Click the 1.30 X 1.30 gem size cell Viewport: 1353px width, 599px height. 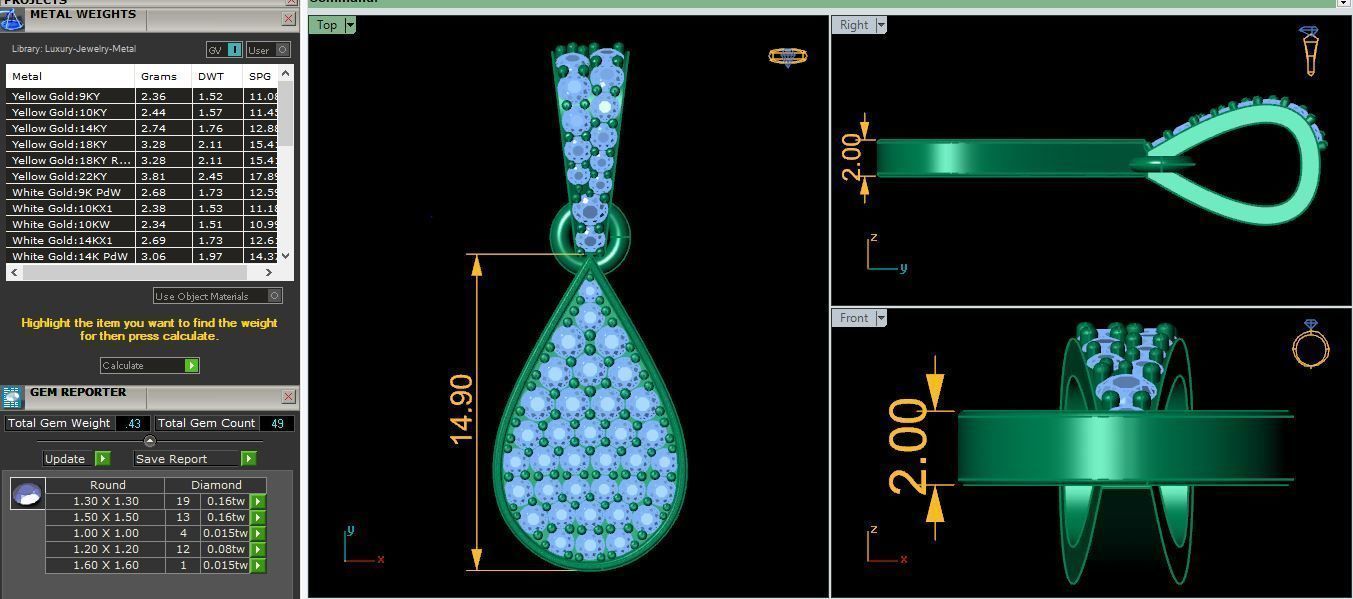pos(105,501)
